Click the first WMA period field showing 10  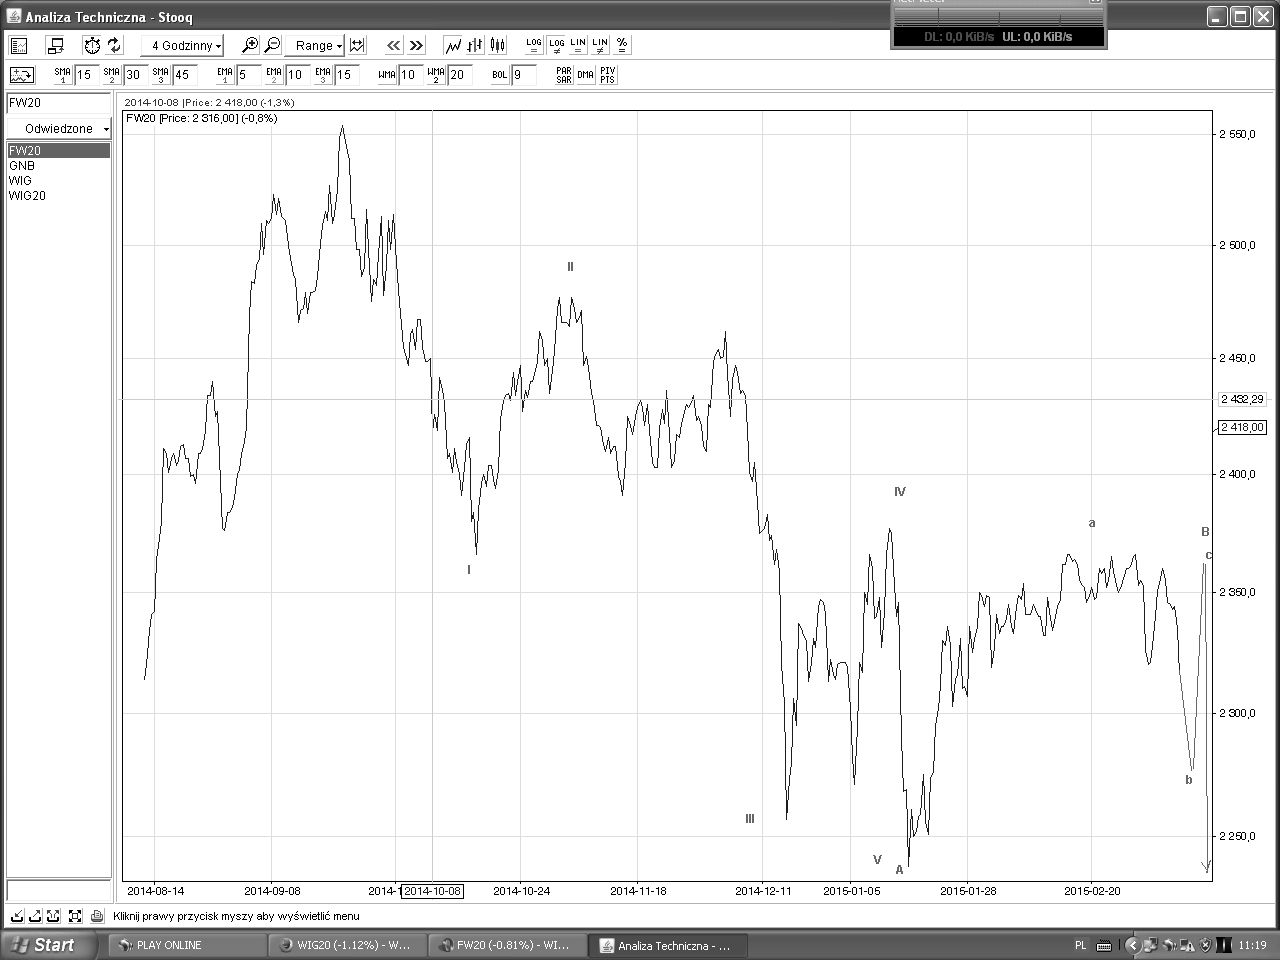(410, 75)
